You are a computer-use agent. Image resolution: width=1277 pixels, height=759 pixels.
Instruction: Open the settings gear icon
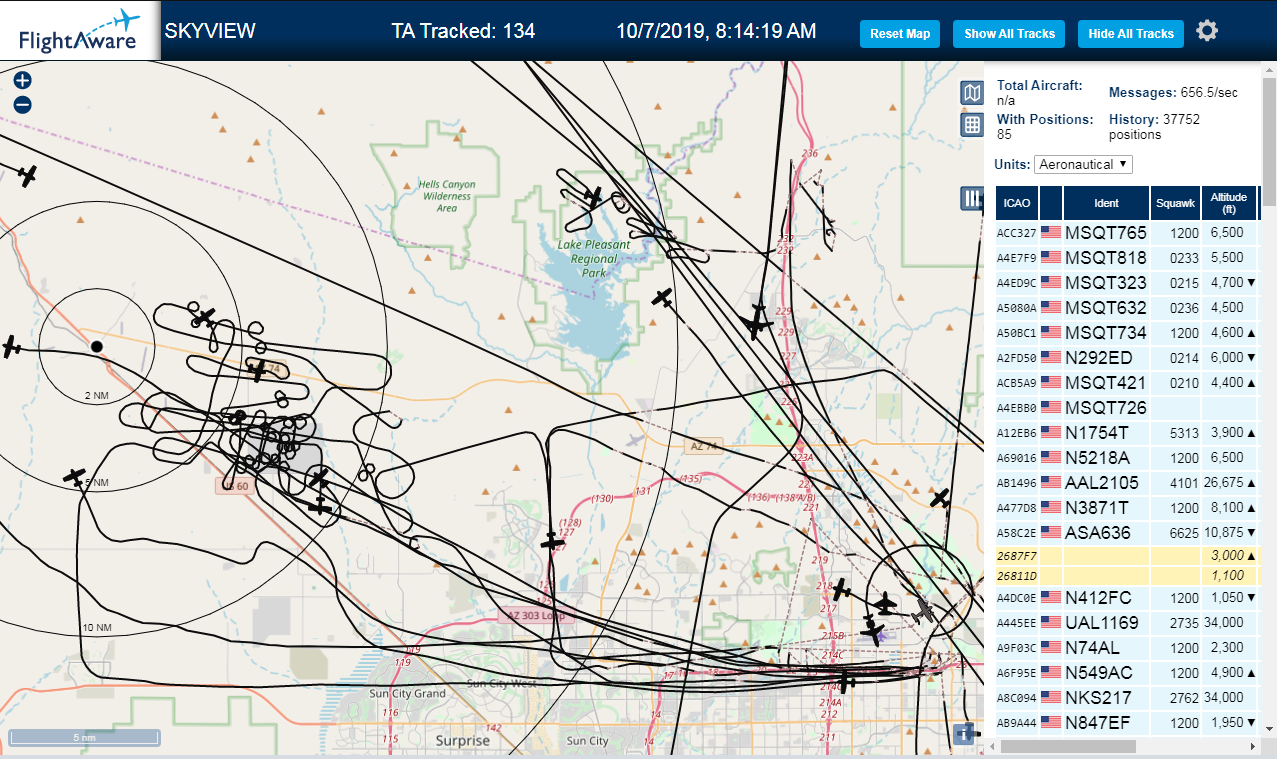pos(1207,31)
